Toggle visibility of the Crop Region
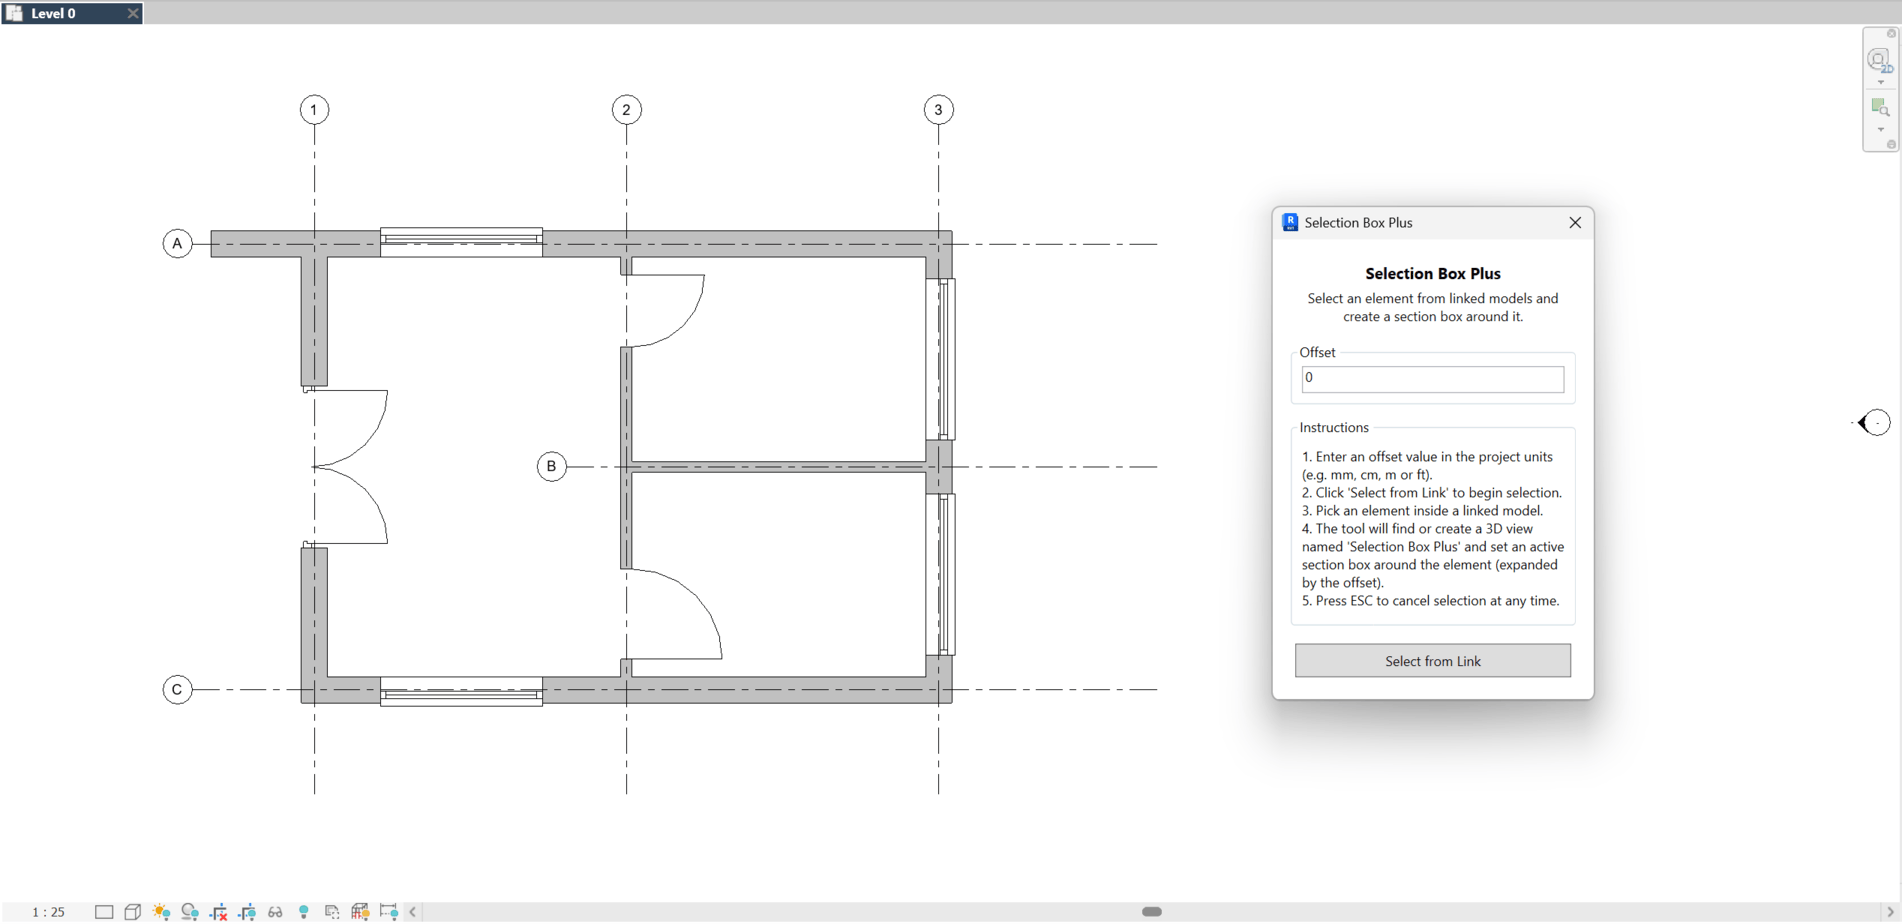Viewport: 1902px width, 924px height. click(x=247, y=911)
